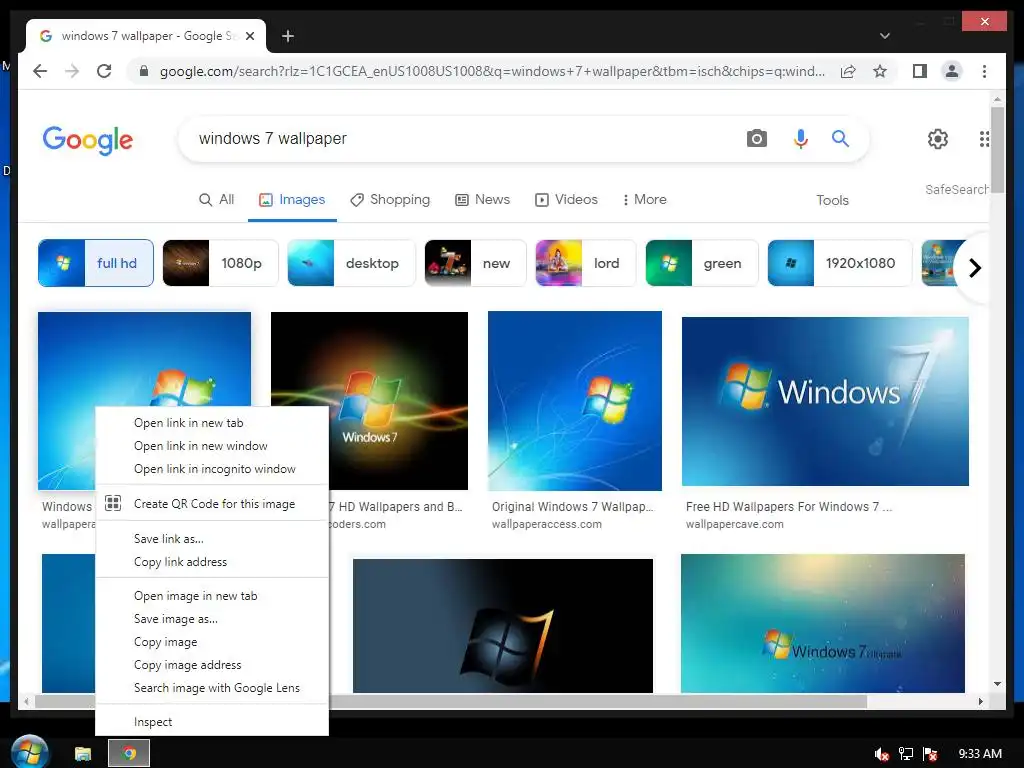Open the Chrome three-dot menu
1024x768 pixels.
click(984, 71)
